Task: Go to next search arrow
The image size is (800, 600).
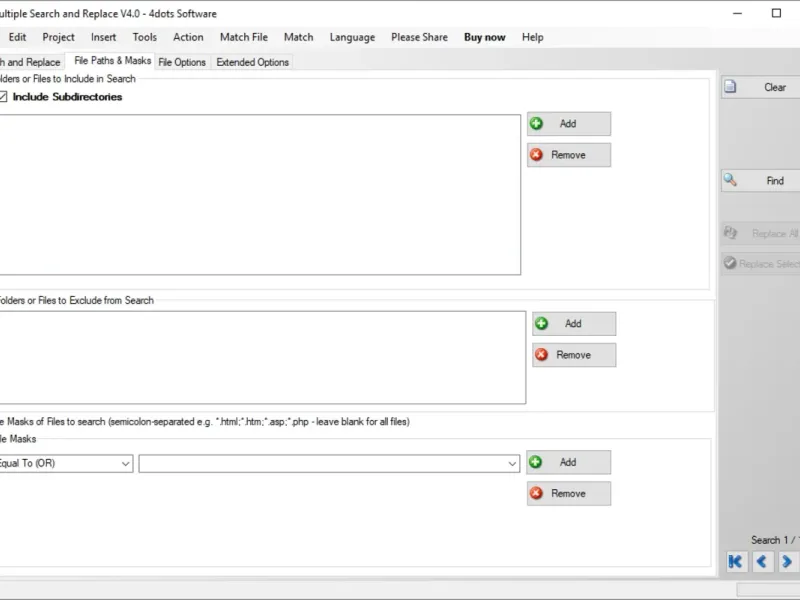Action: click(x=788, y=562)
